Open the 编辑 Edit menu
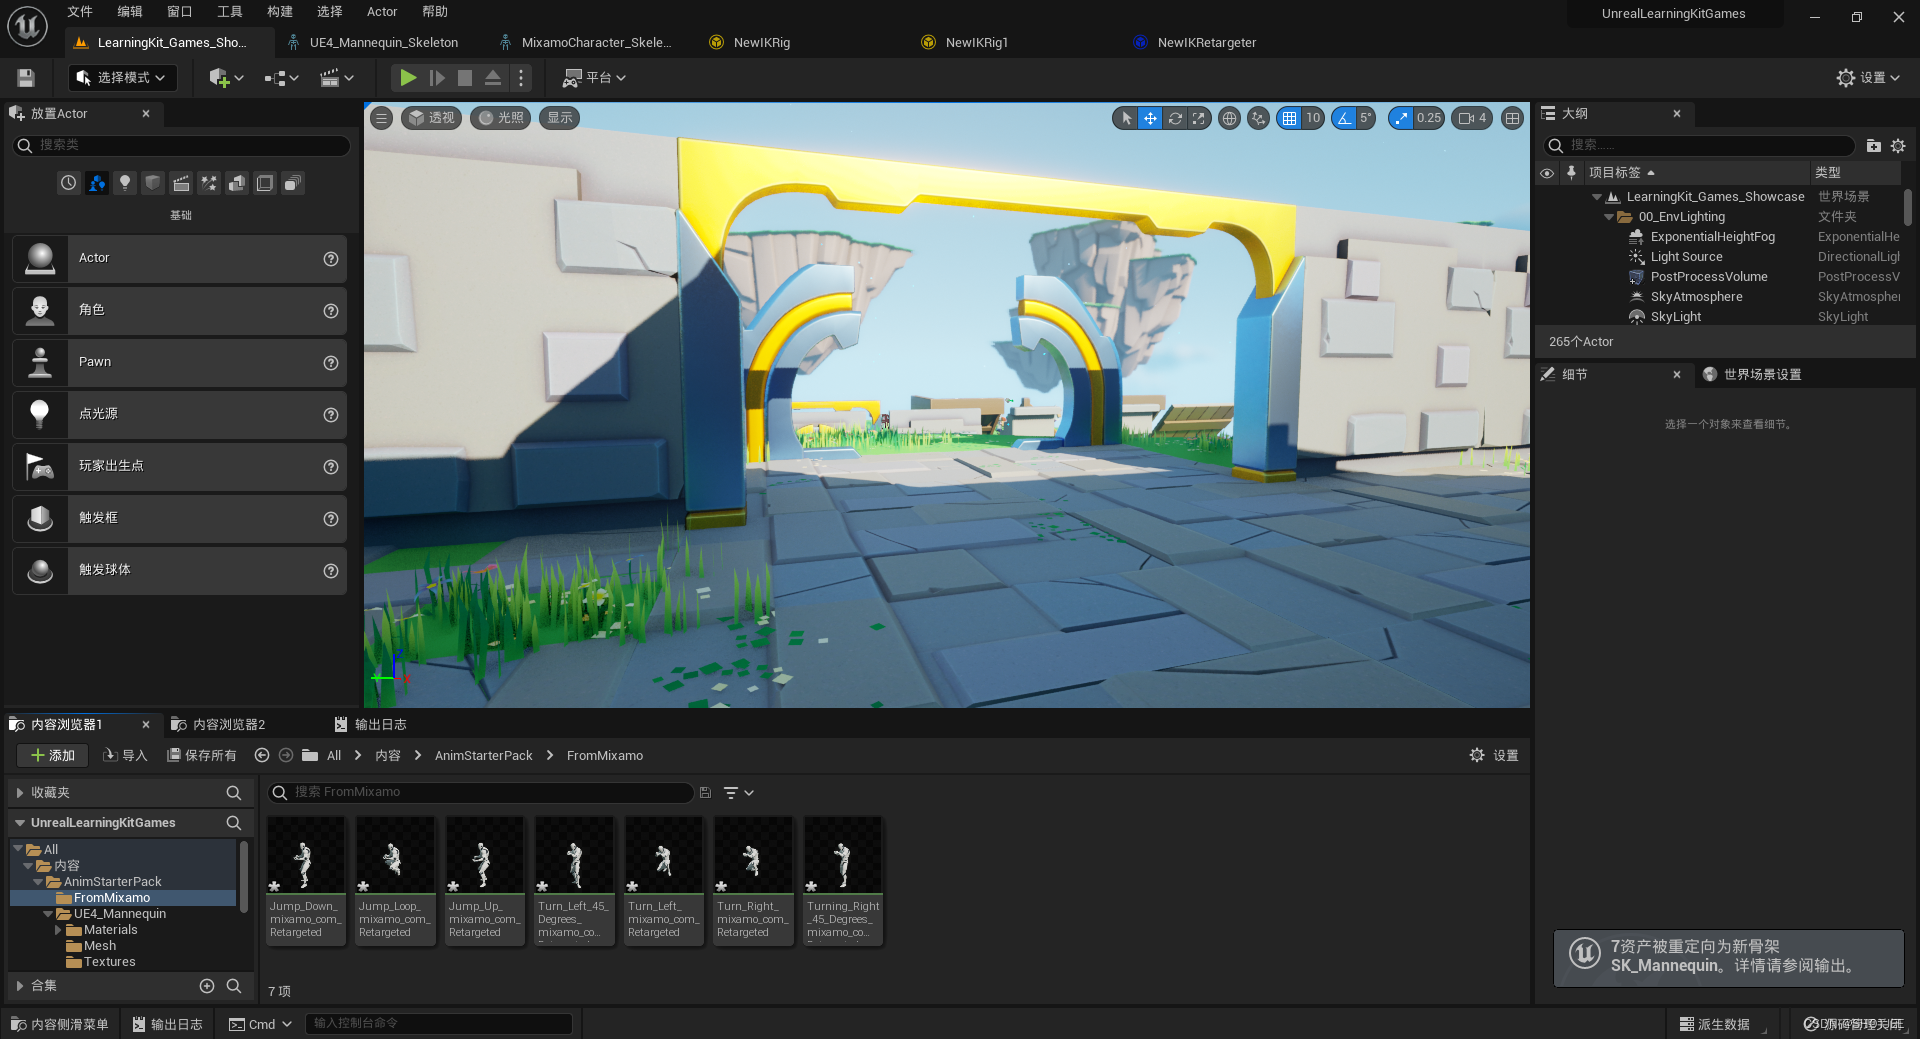 click(129, 12)
